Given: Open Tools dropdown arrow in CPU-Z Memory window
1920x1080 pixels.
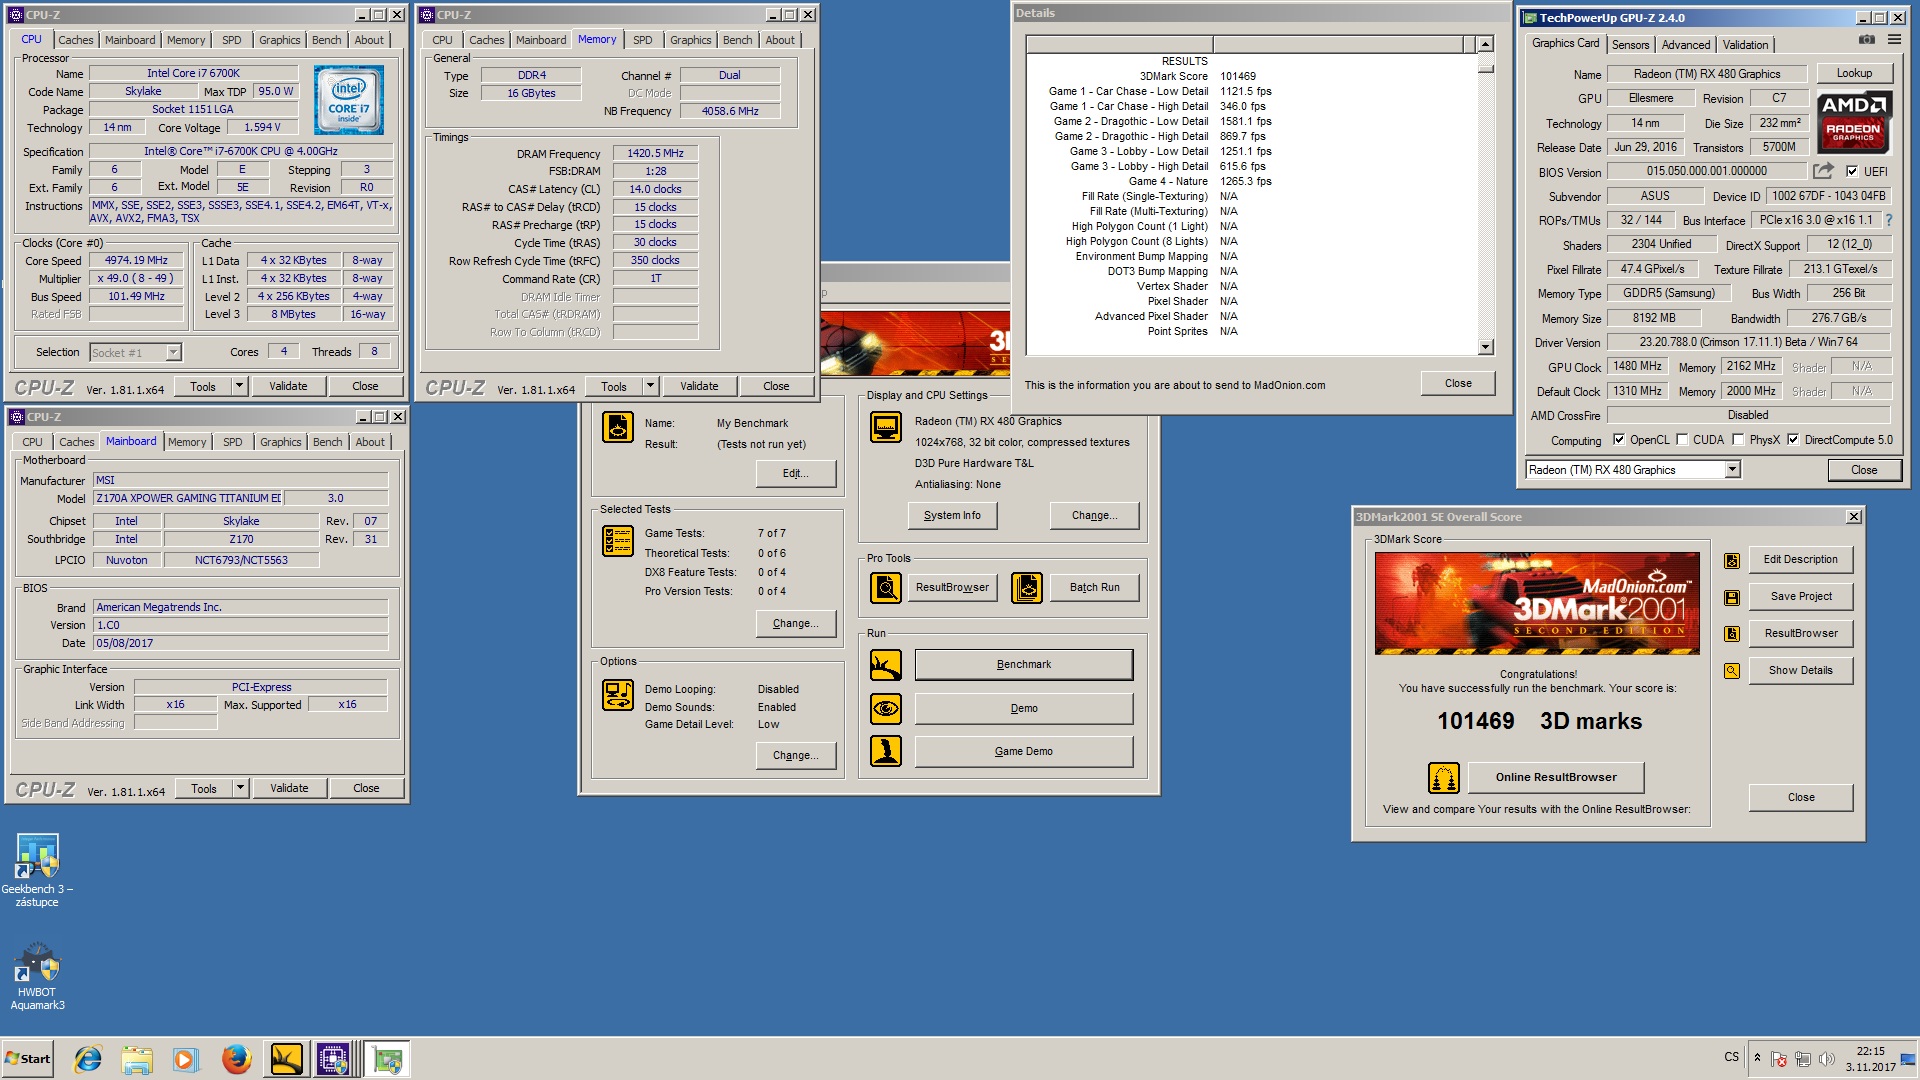Looking at the screenshot, I should tap(650, 387).
